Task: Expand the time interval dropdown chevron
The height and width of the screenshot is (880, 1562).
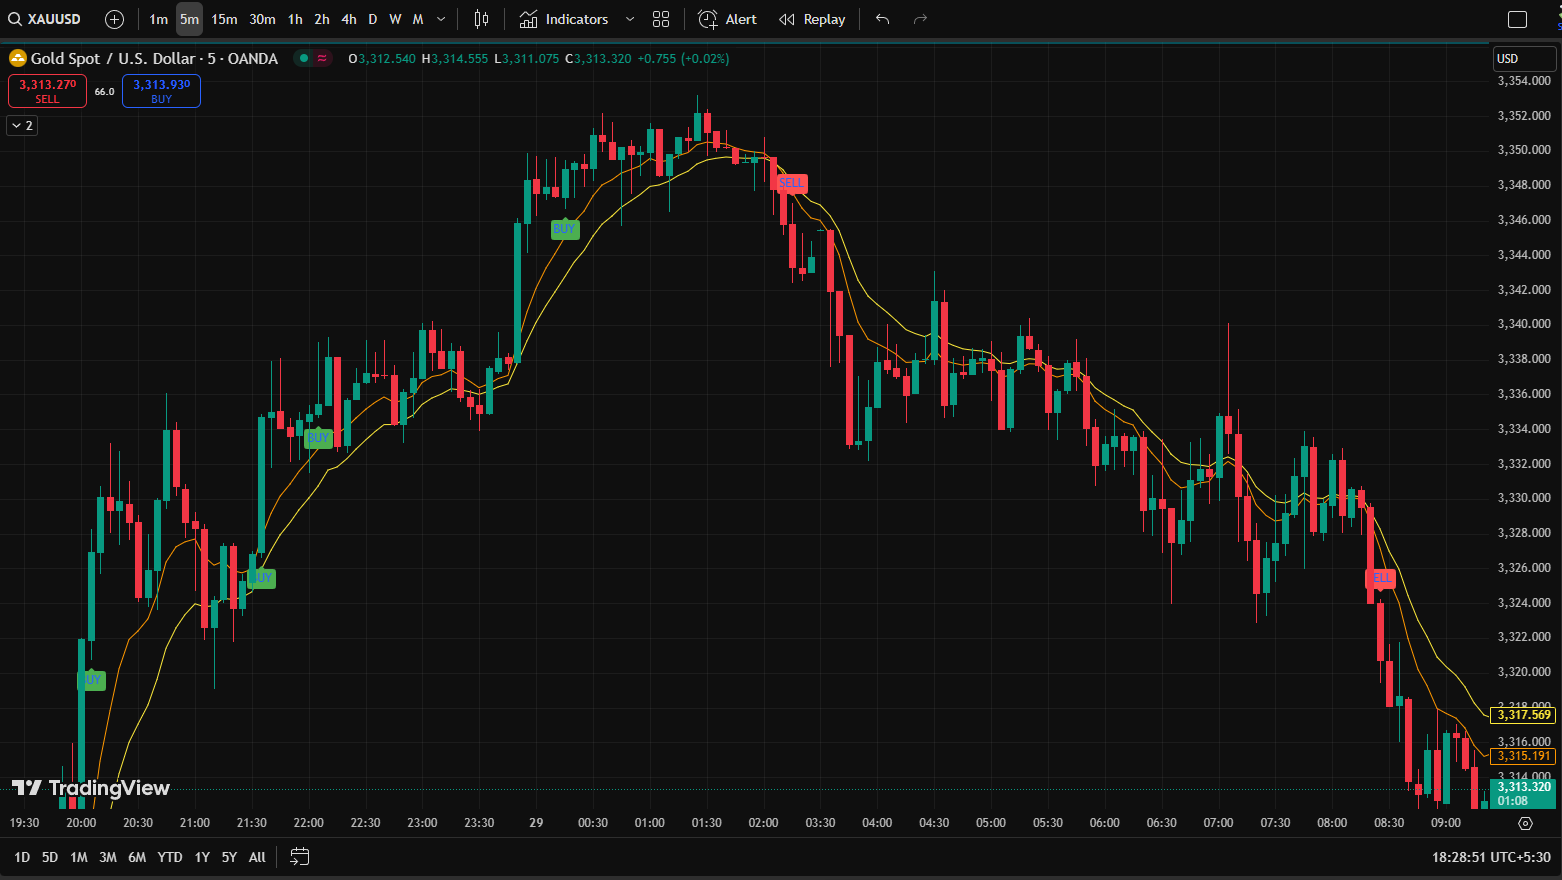Action: 441,19
